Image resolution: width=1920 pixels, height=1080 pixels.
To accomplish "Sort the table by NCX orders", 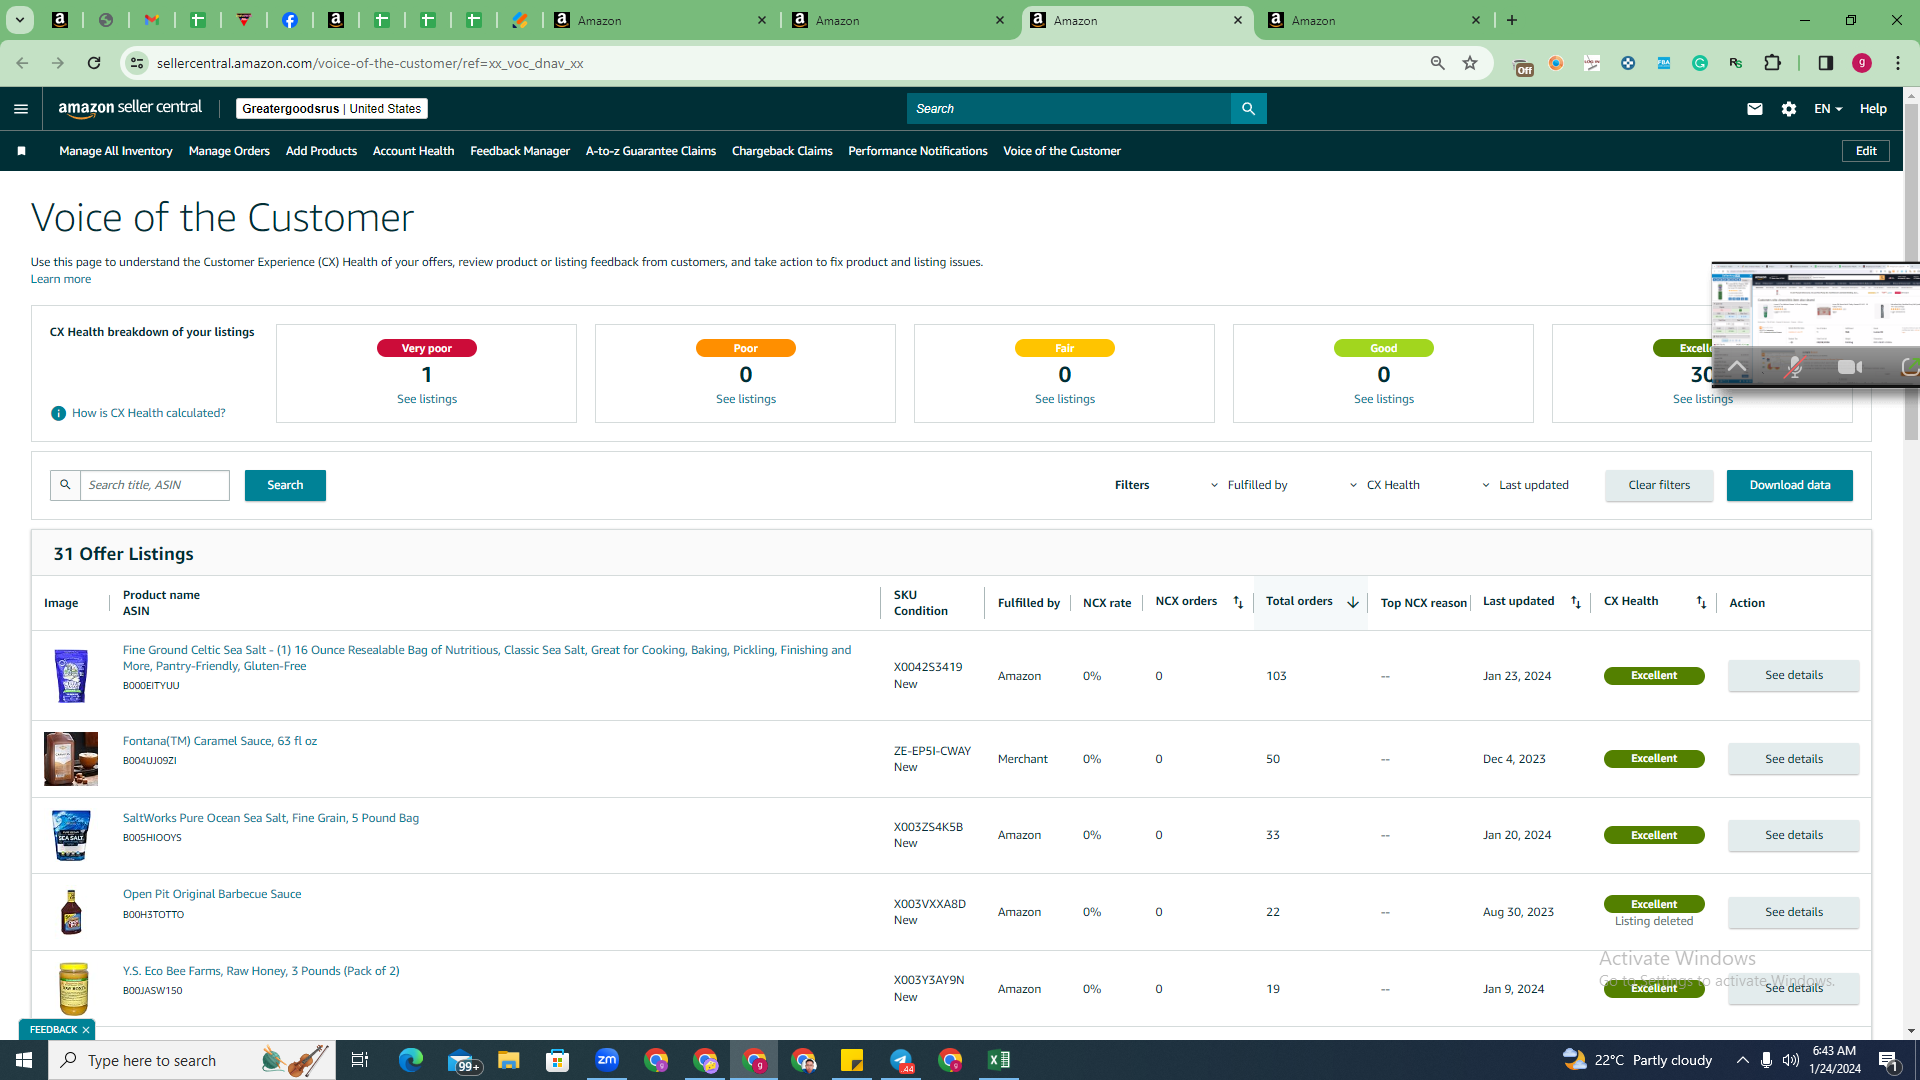I will tap(1238, 602).
